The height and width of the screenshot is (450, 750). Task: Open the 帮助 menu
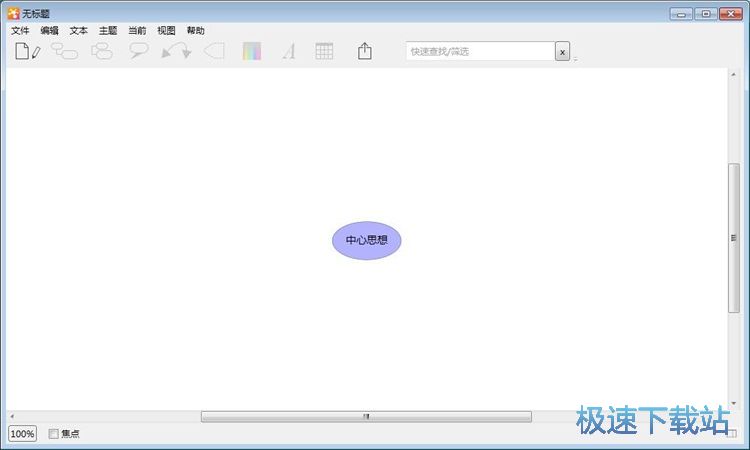(x=195, y=31)
